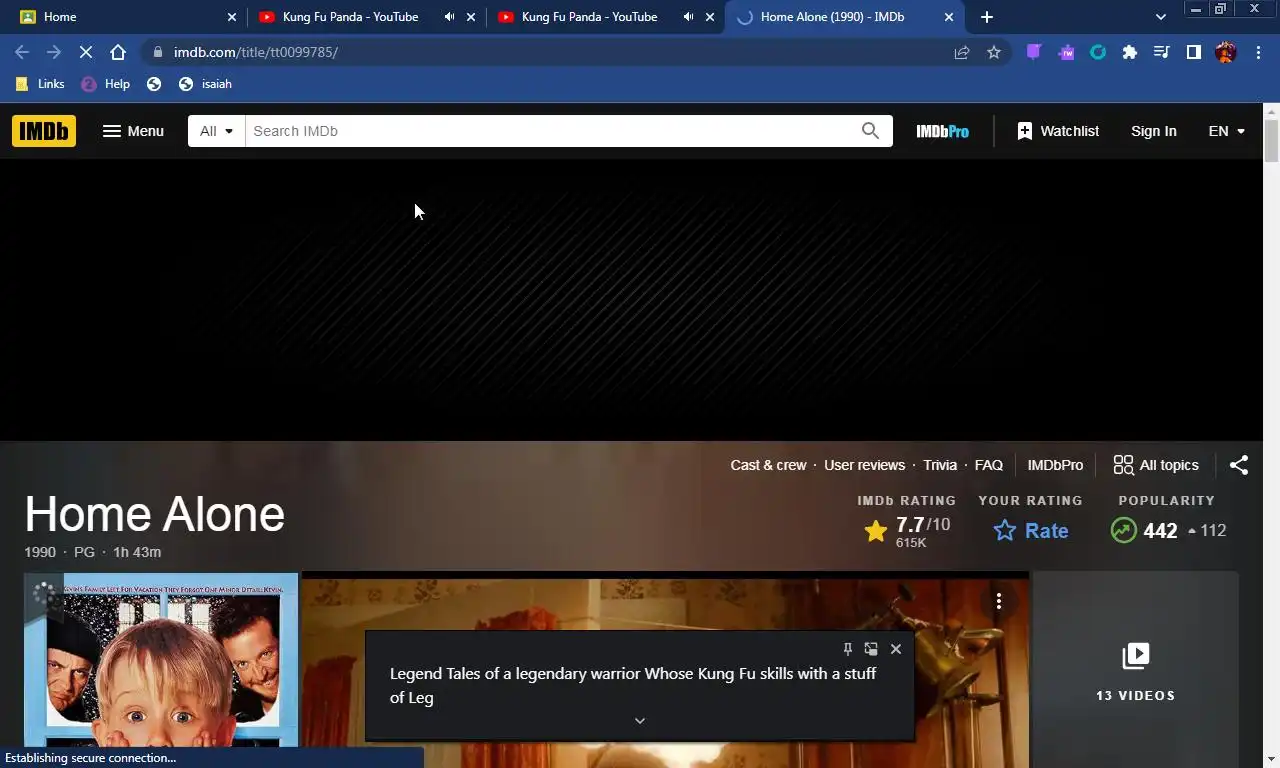The width and height of the screenshot is (1280, 768).
Task: Close the Home tab
Action: 232,17
